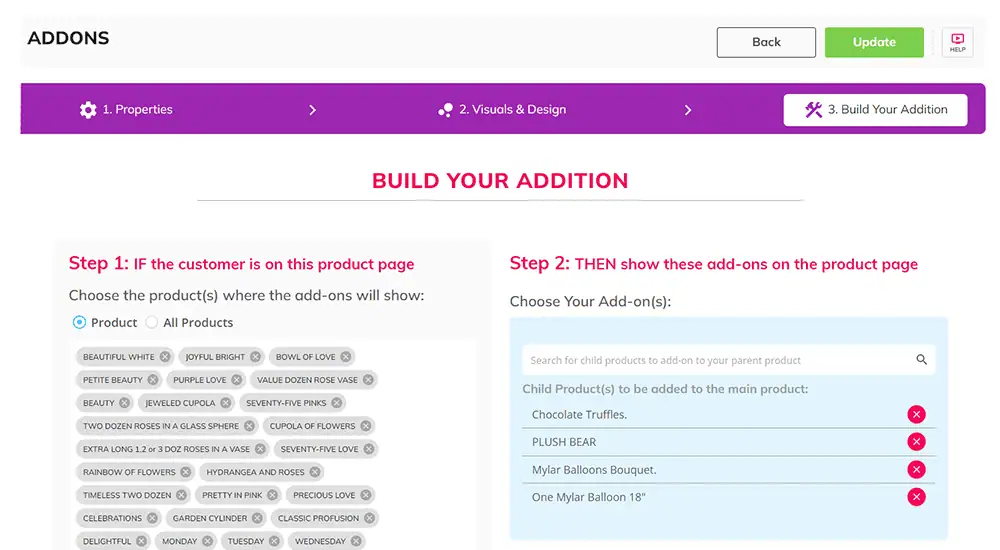Remove the TUESDAY product tag

(x=274, y=541)
